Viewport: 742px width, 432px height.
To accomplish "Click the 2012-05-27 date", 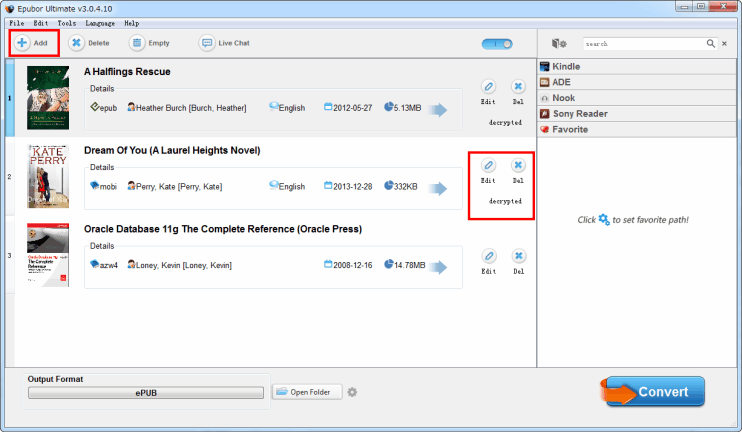I will 353,108.
